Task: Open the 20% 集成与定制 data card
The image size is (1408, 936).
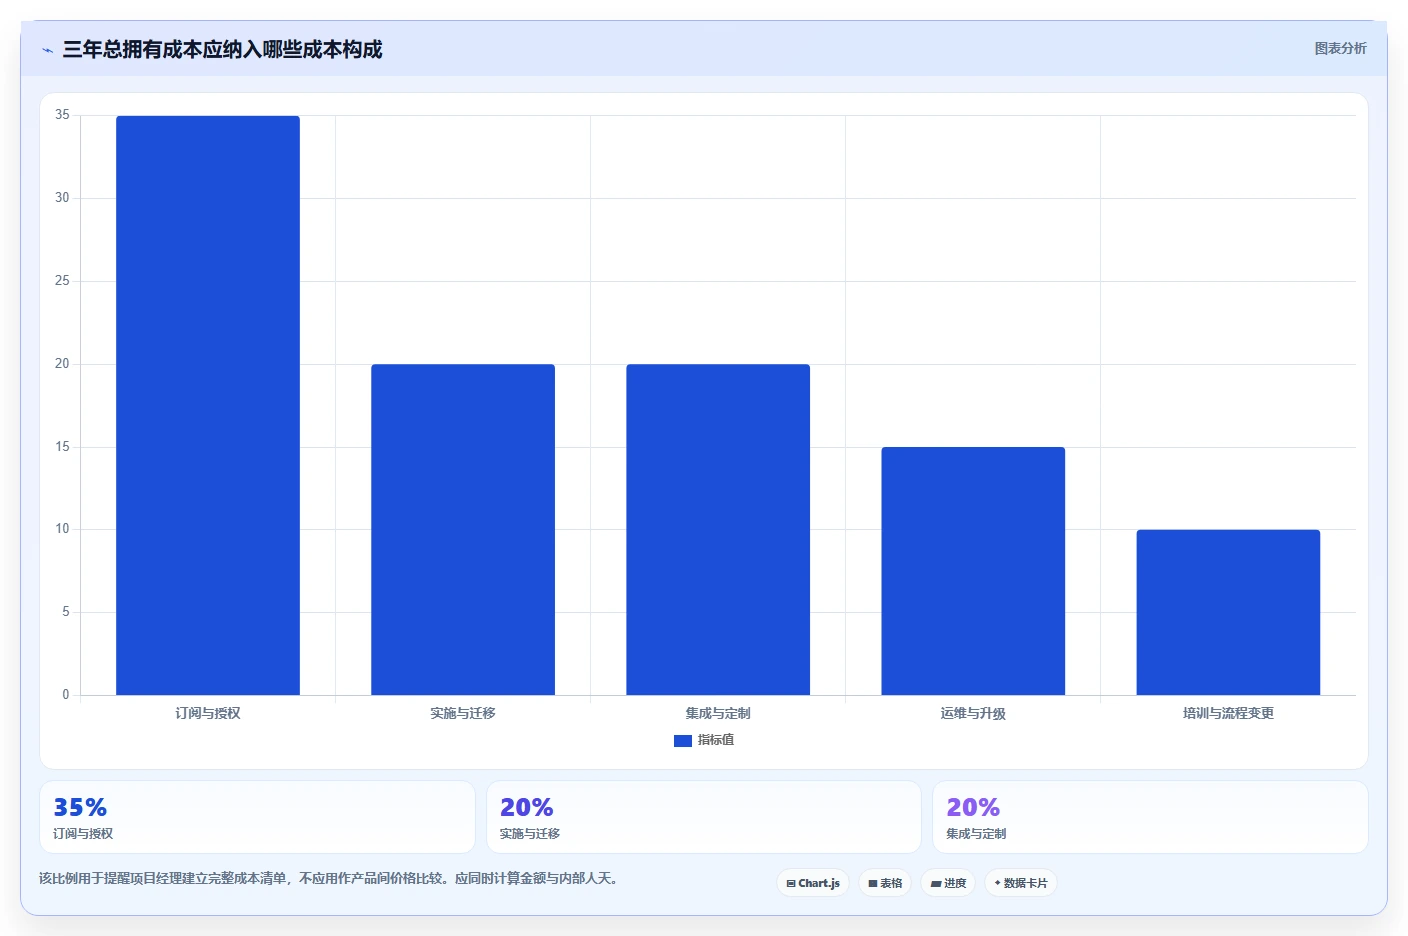Action: pyautogui.click(x=1150, y=817)
